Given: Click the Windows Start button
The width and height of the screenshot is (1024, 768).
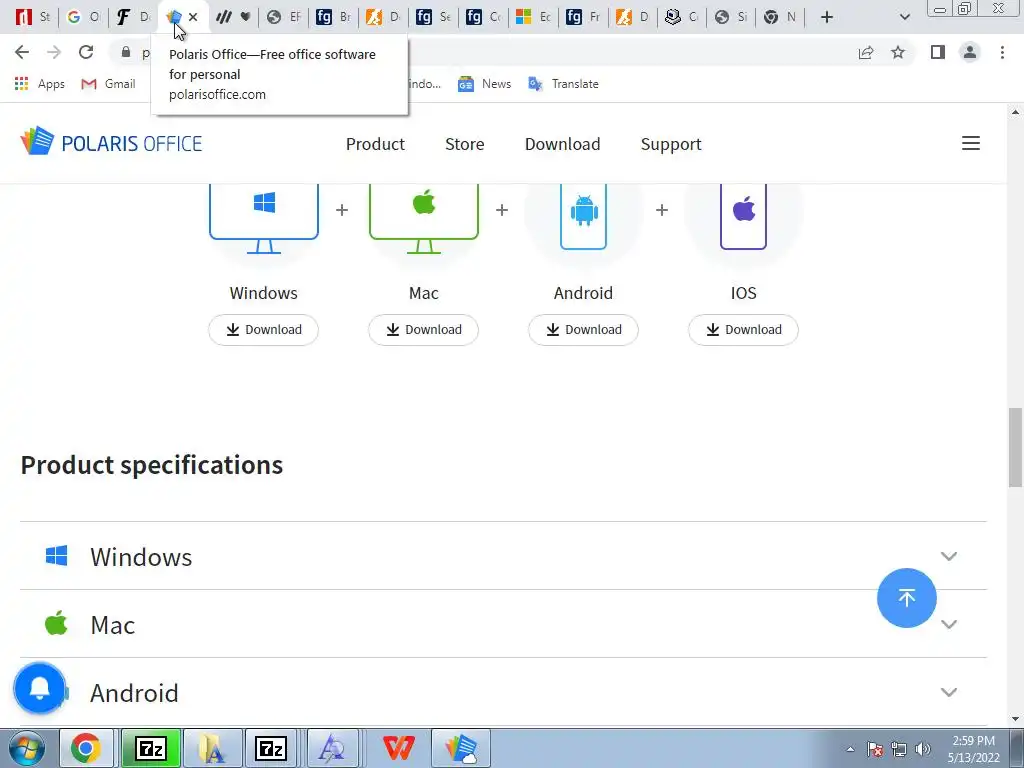Looking at the screenshot, I should 27,748.
